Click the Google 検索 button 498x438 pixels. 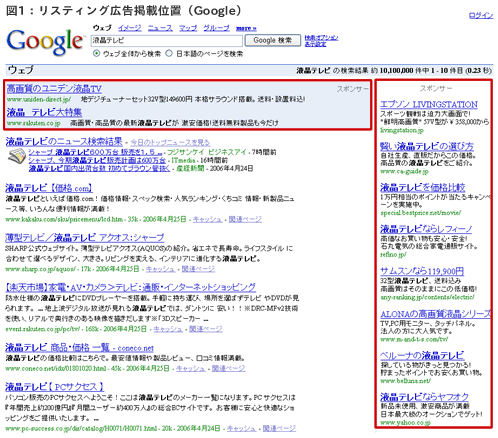[x=273, y=41]
